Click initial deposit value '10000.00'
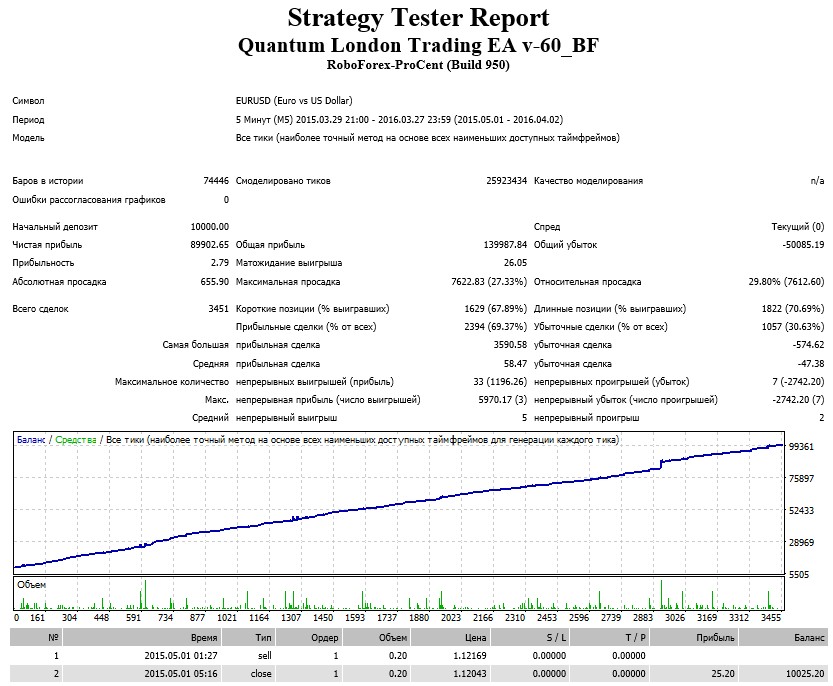Screen dimensions: 833x686 pyautogui.click(x=209, y=227)
